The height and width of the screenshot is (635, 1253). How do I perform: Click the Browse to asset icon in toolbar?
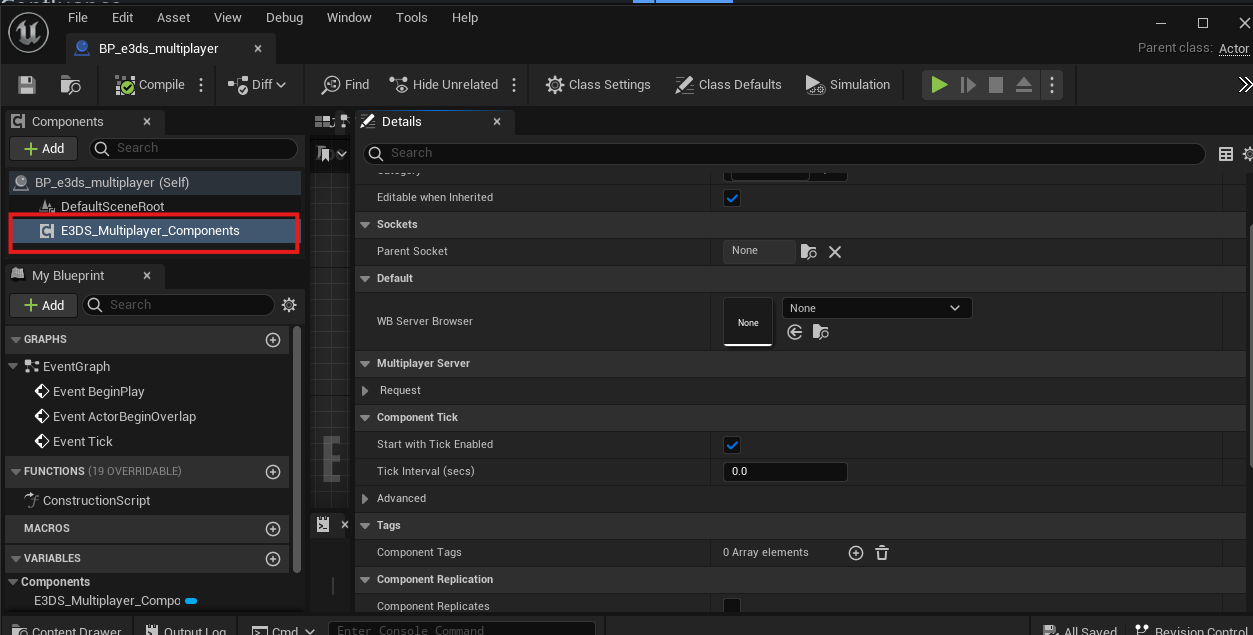[70, 85]
